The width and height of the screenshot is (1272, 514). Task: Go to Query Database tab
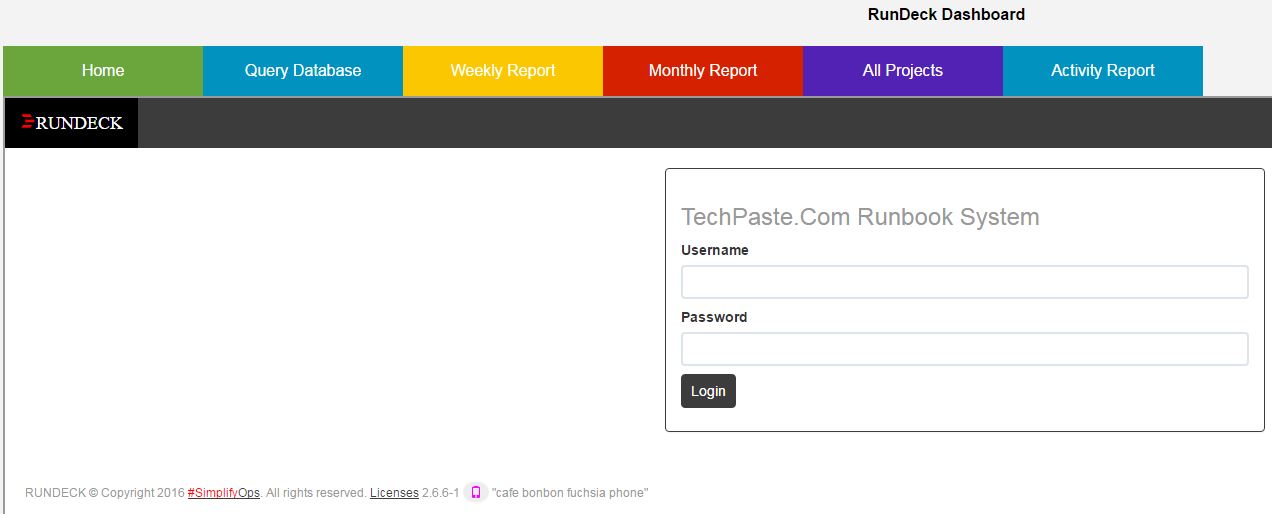tap(303, 71)
